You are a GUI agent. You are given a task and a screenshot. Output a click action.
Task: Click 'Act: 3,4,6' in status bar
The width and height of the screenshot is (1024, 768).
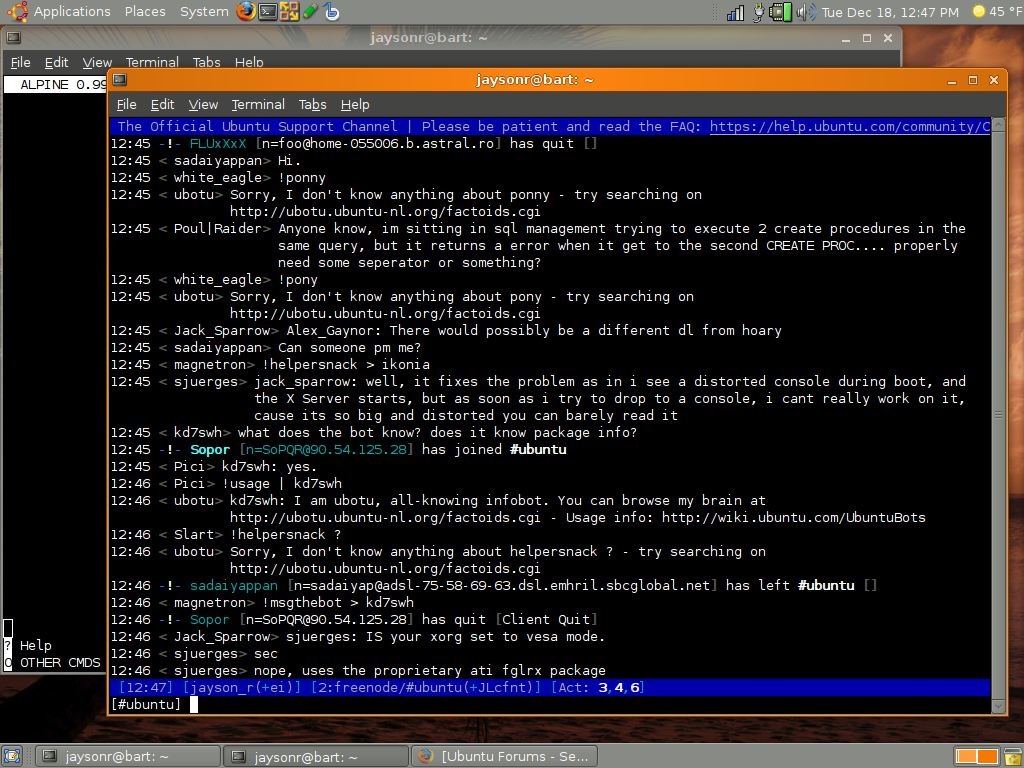(598, 687)
